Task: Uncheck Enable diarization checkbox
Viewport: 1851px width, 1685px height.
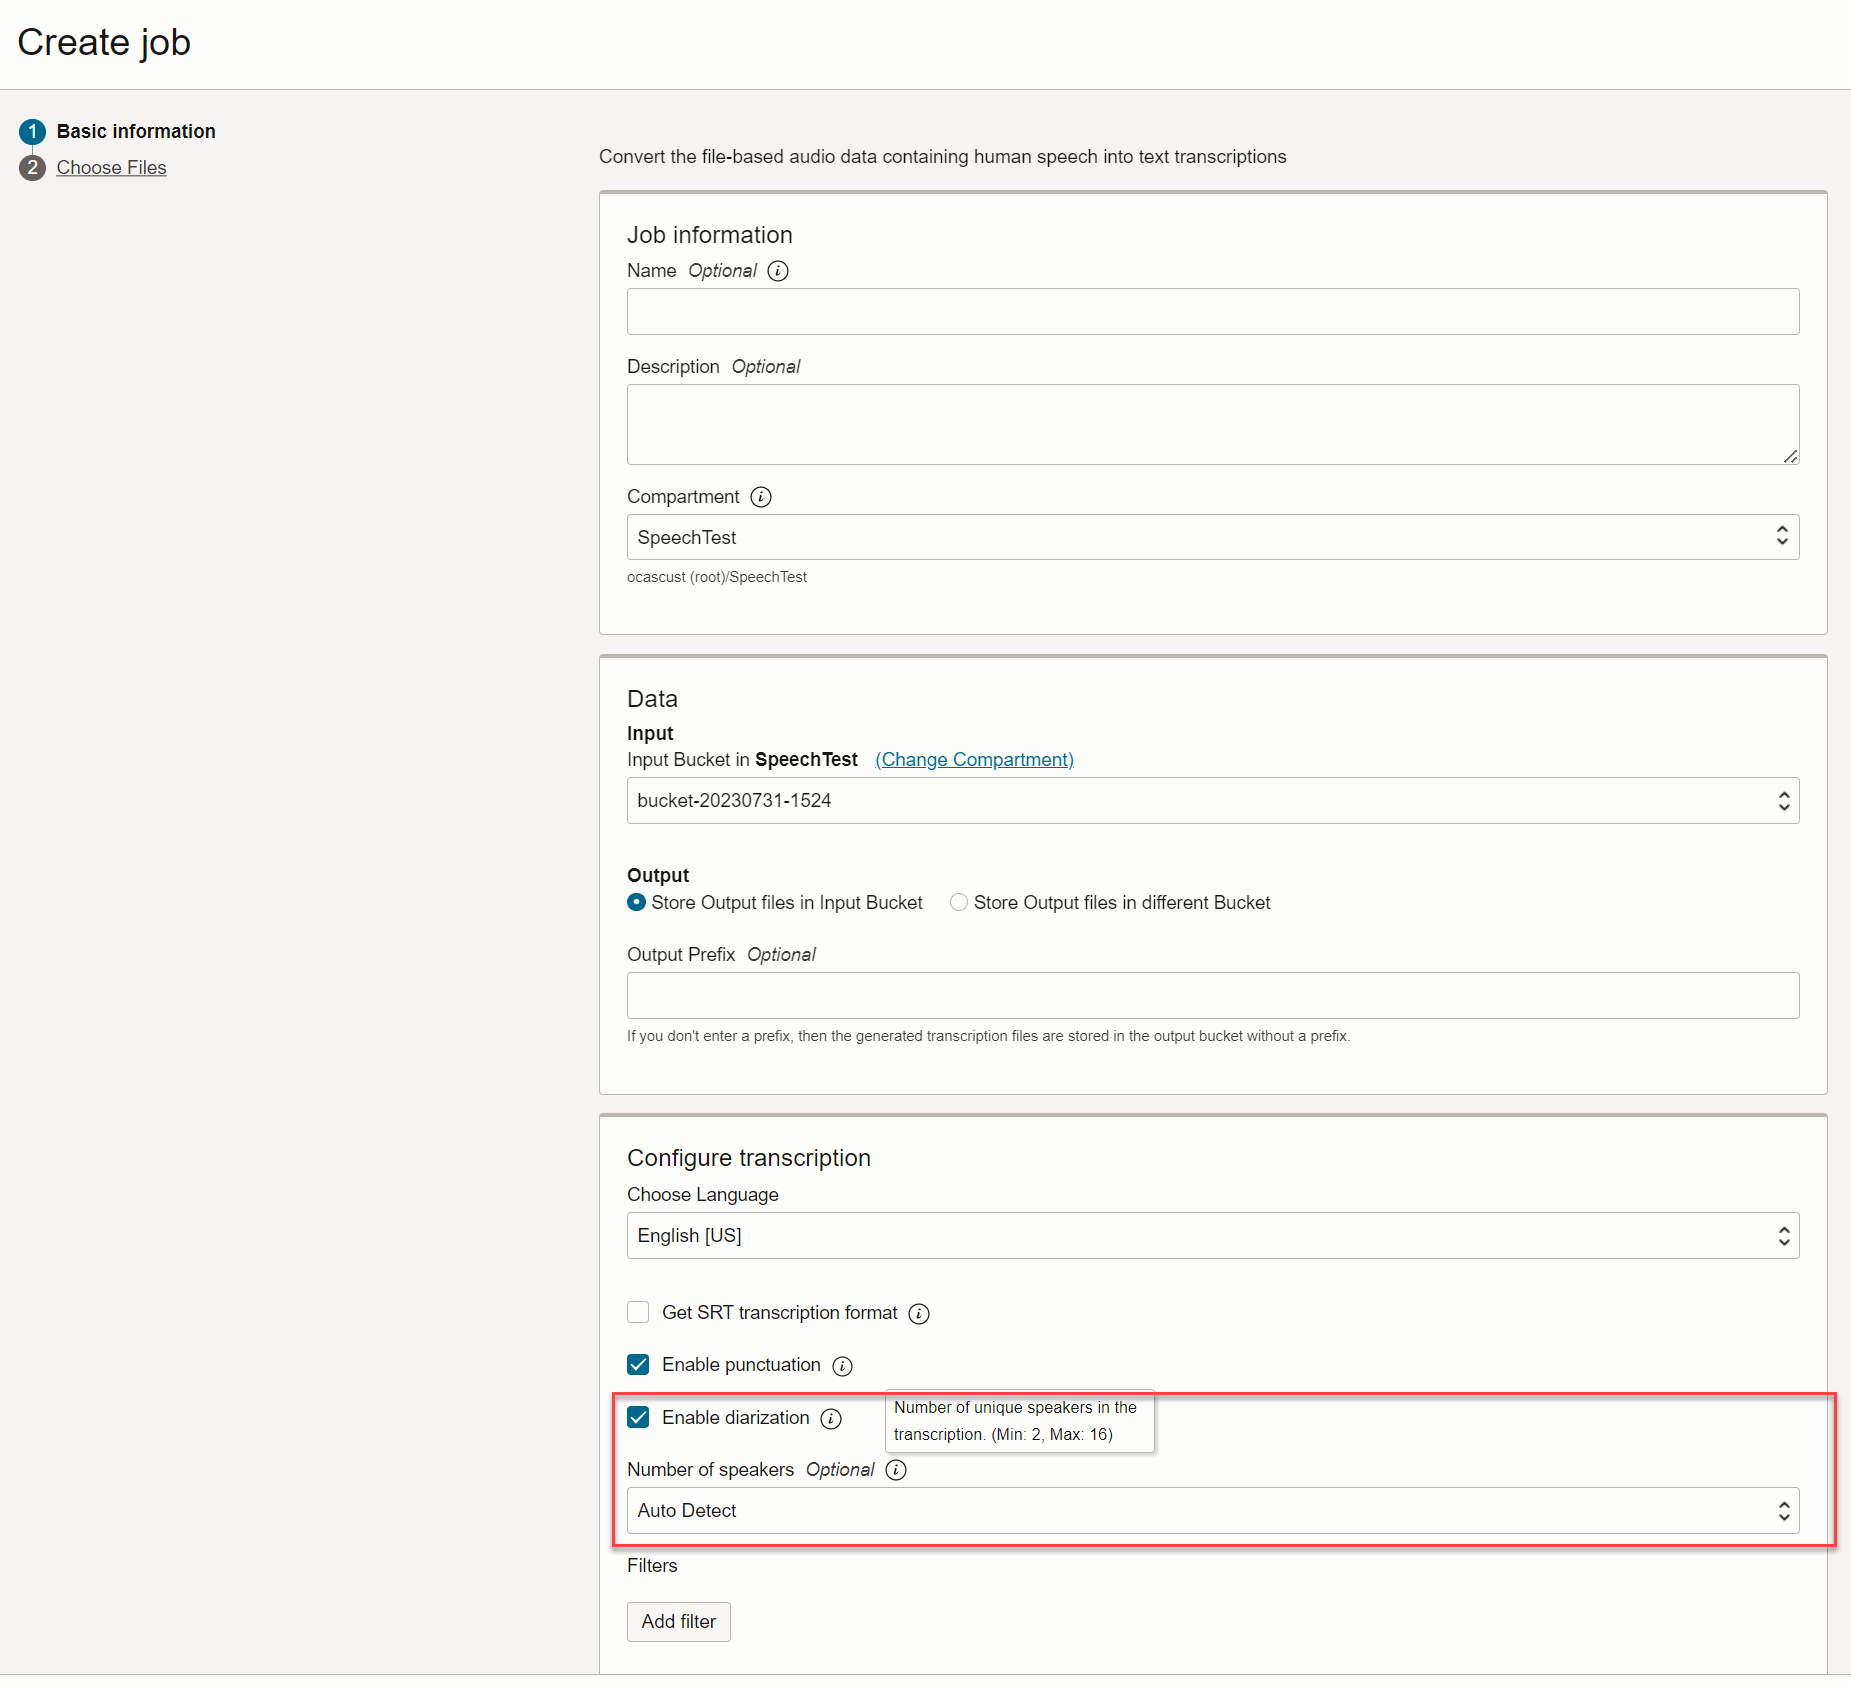Action: [x=638, y=1417]
